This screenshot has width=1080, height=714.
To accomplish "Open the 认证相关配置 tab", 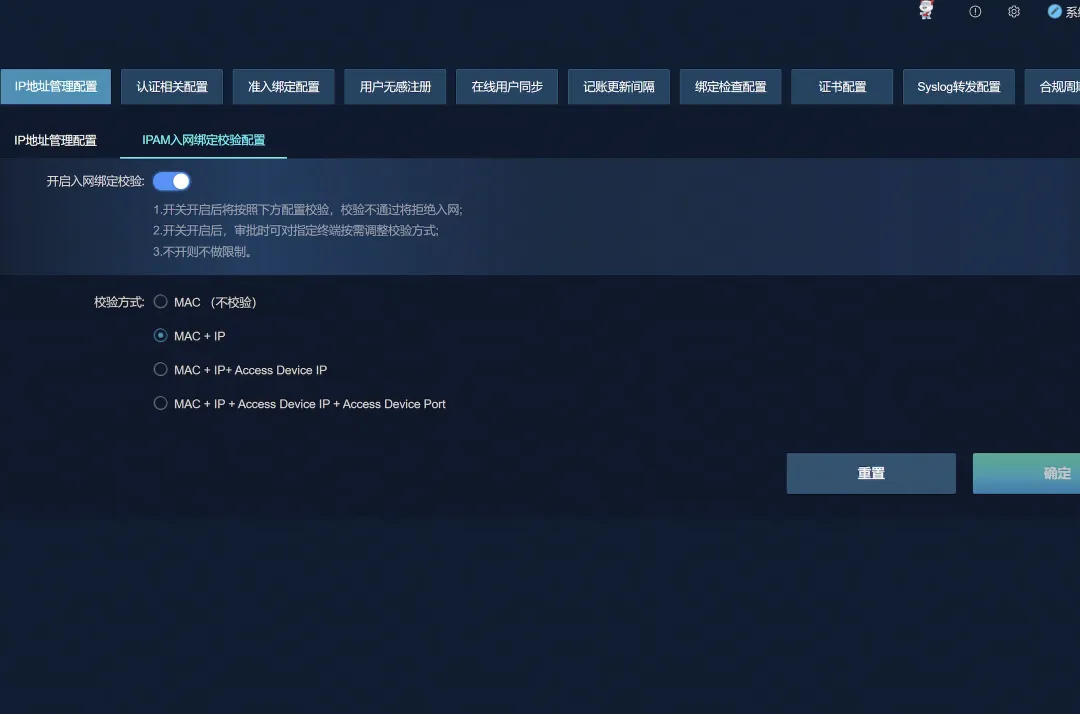I will tap(172, 87).
